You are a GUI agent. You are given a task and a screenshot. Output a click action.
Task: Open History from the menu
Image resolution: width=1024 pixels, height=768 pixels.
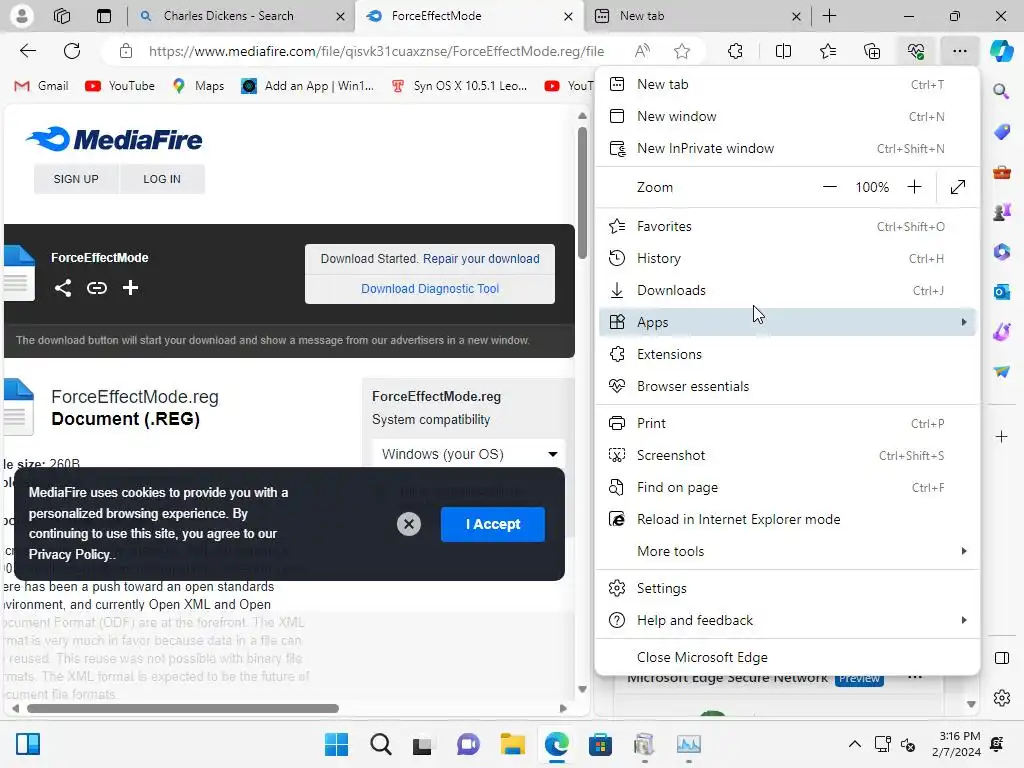[x=787, y=259]
